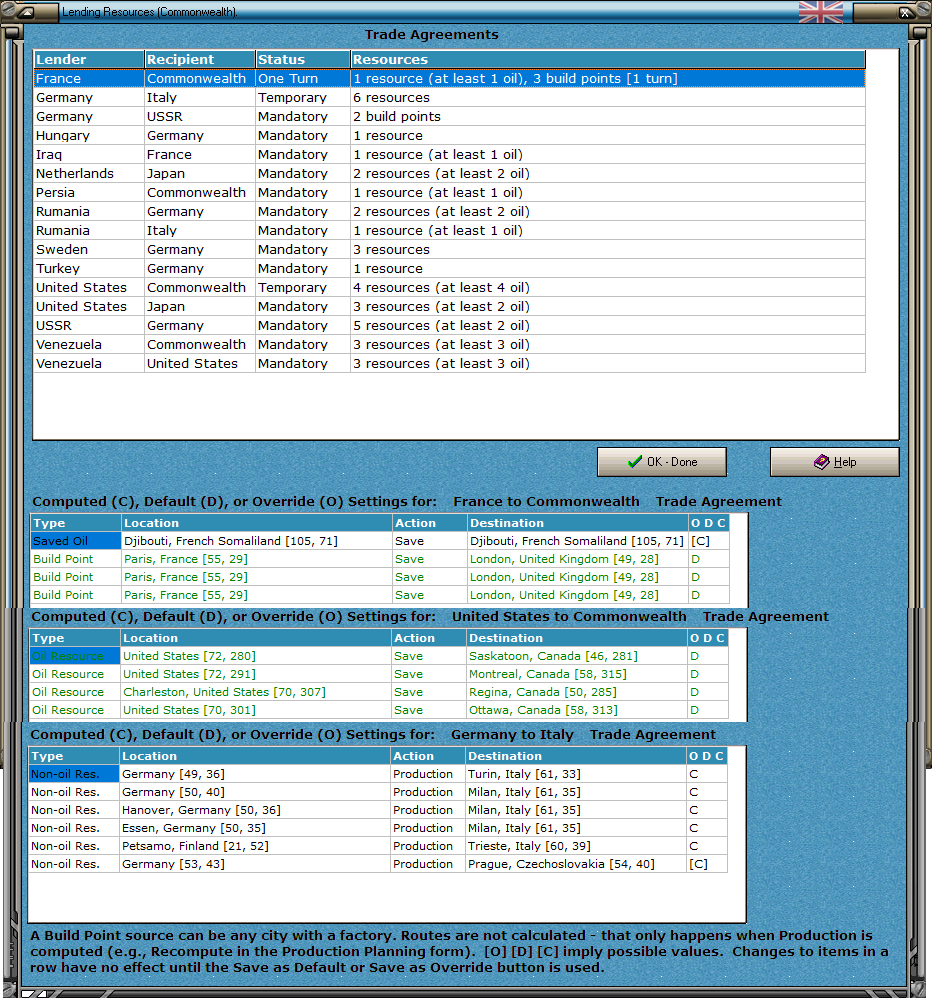Click the Recipient column header
The image size is (932, 998).
[x=200, y=59]
